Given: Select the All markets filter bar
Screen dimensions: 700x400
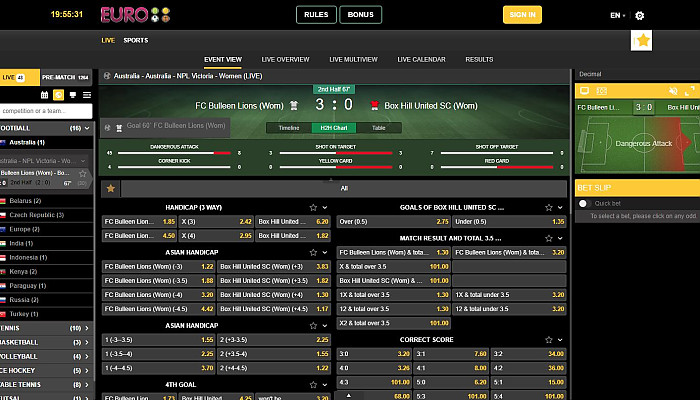Looking at the screenshot, I should (344, 188).
